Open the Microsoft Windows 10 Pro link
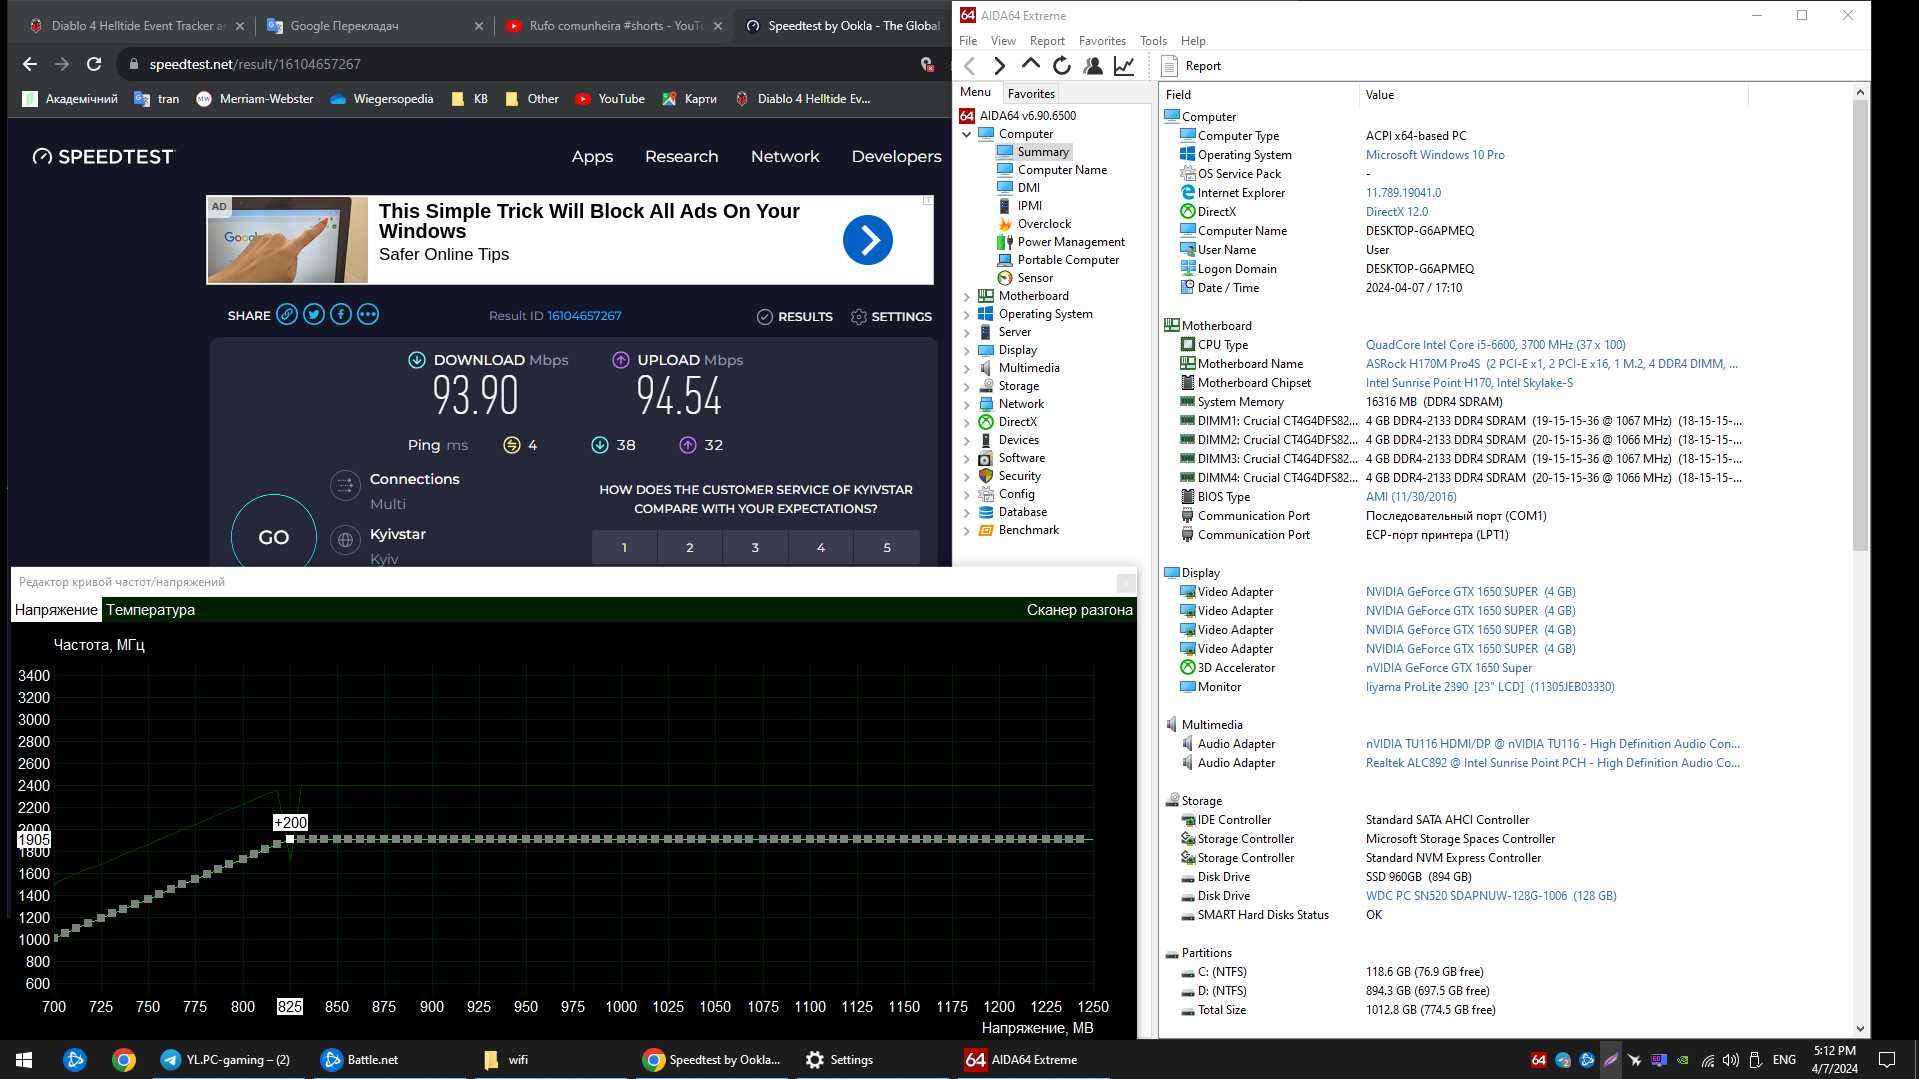The width and height of the screenshot is (1919, 1079). pyautogui.click(x=1435, y=155)
